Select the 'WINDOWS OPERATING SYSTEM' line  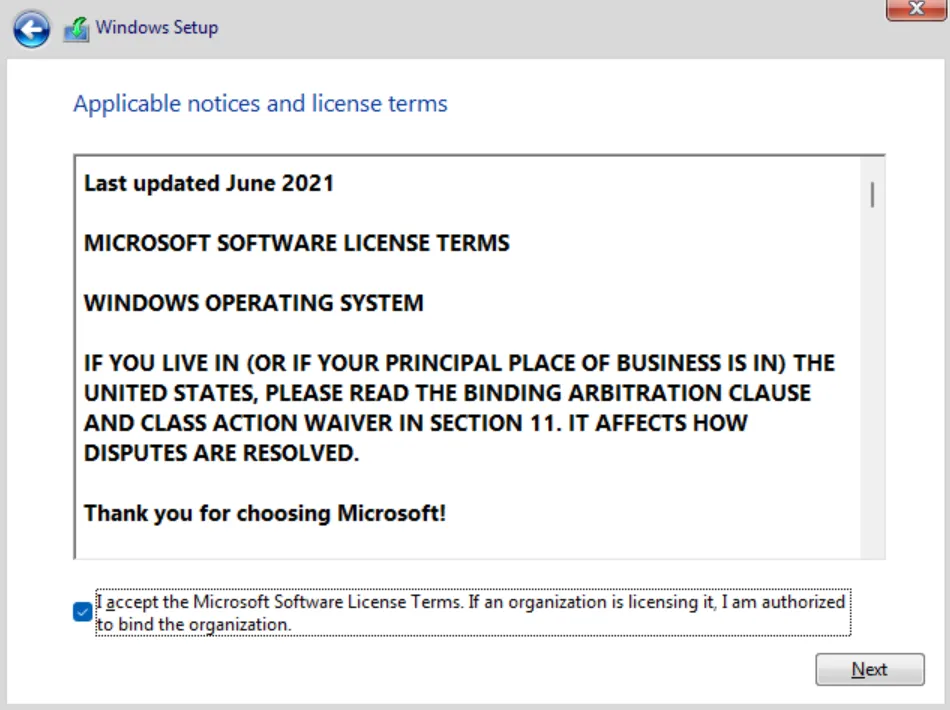tap(254, 303)
